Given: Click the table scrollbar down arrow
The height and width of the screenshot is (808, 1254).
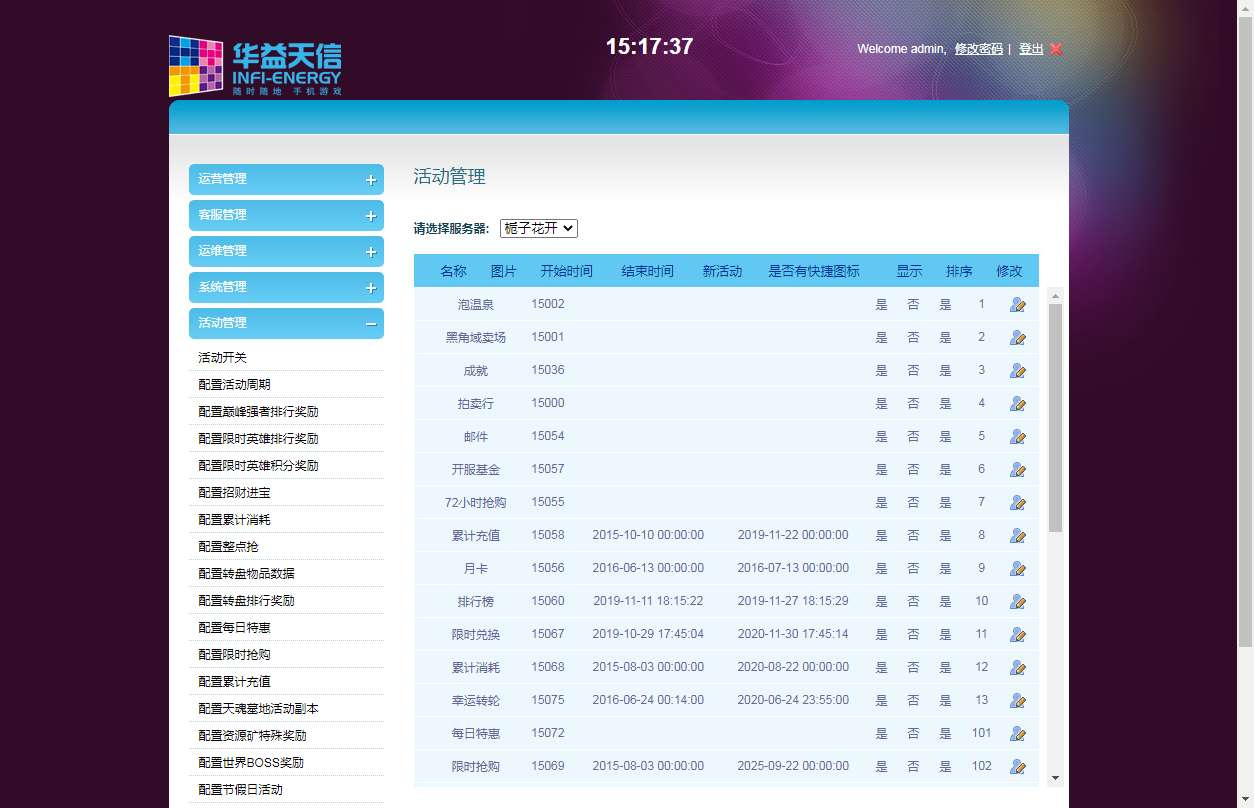Looking at the screenshot, I should coord(1055,778).
